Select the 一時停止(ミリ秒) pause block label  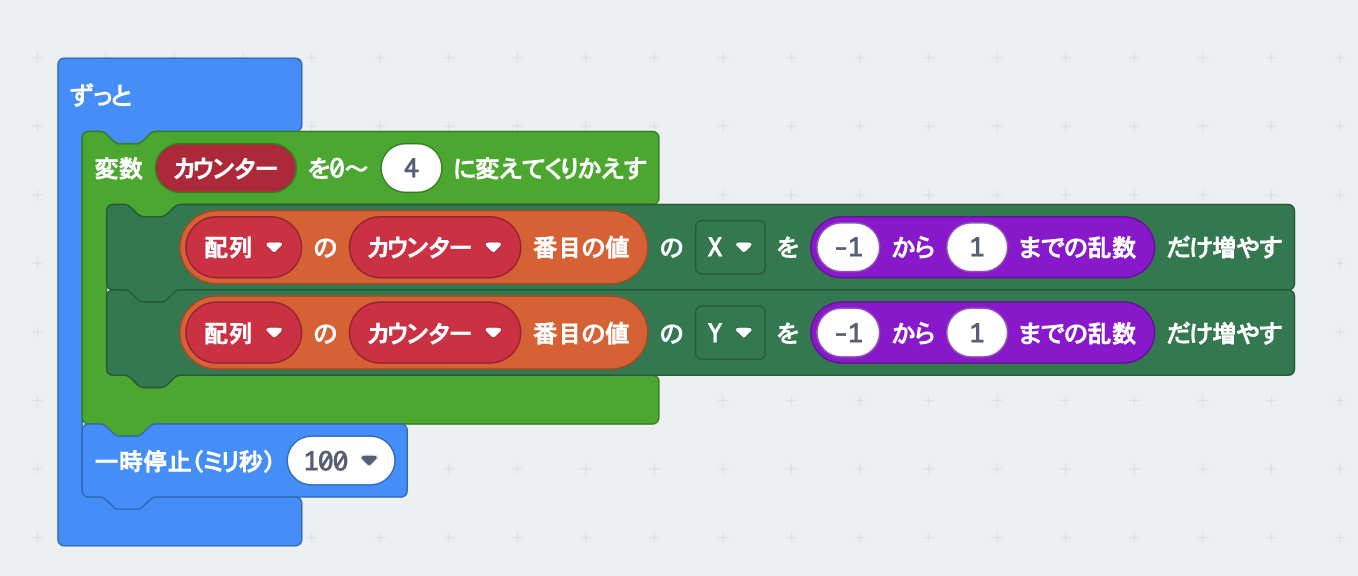point(184,461)
